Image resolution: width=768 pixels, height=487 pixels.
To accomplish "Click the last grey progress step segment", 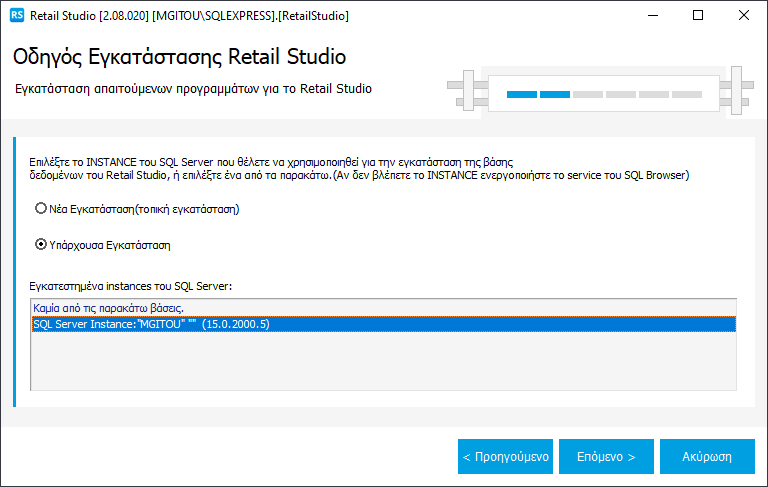I will pyautogui.click(x=687, y=94).
